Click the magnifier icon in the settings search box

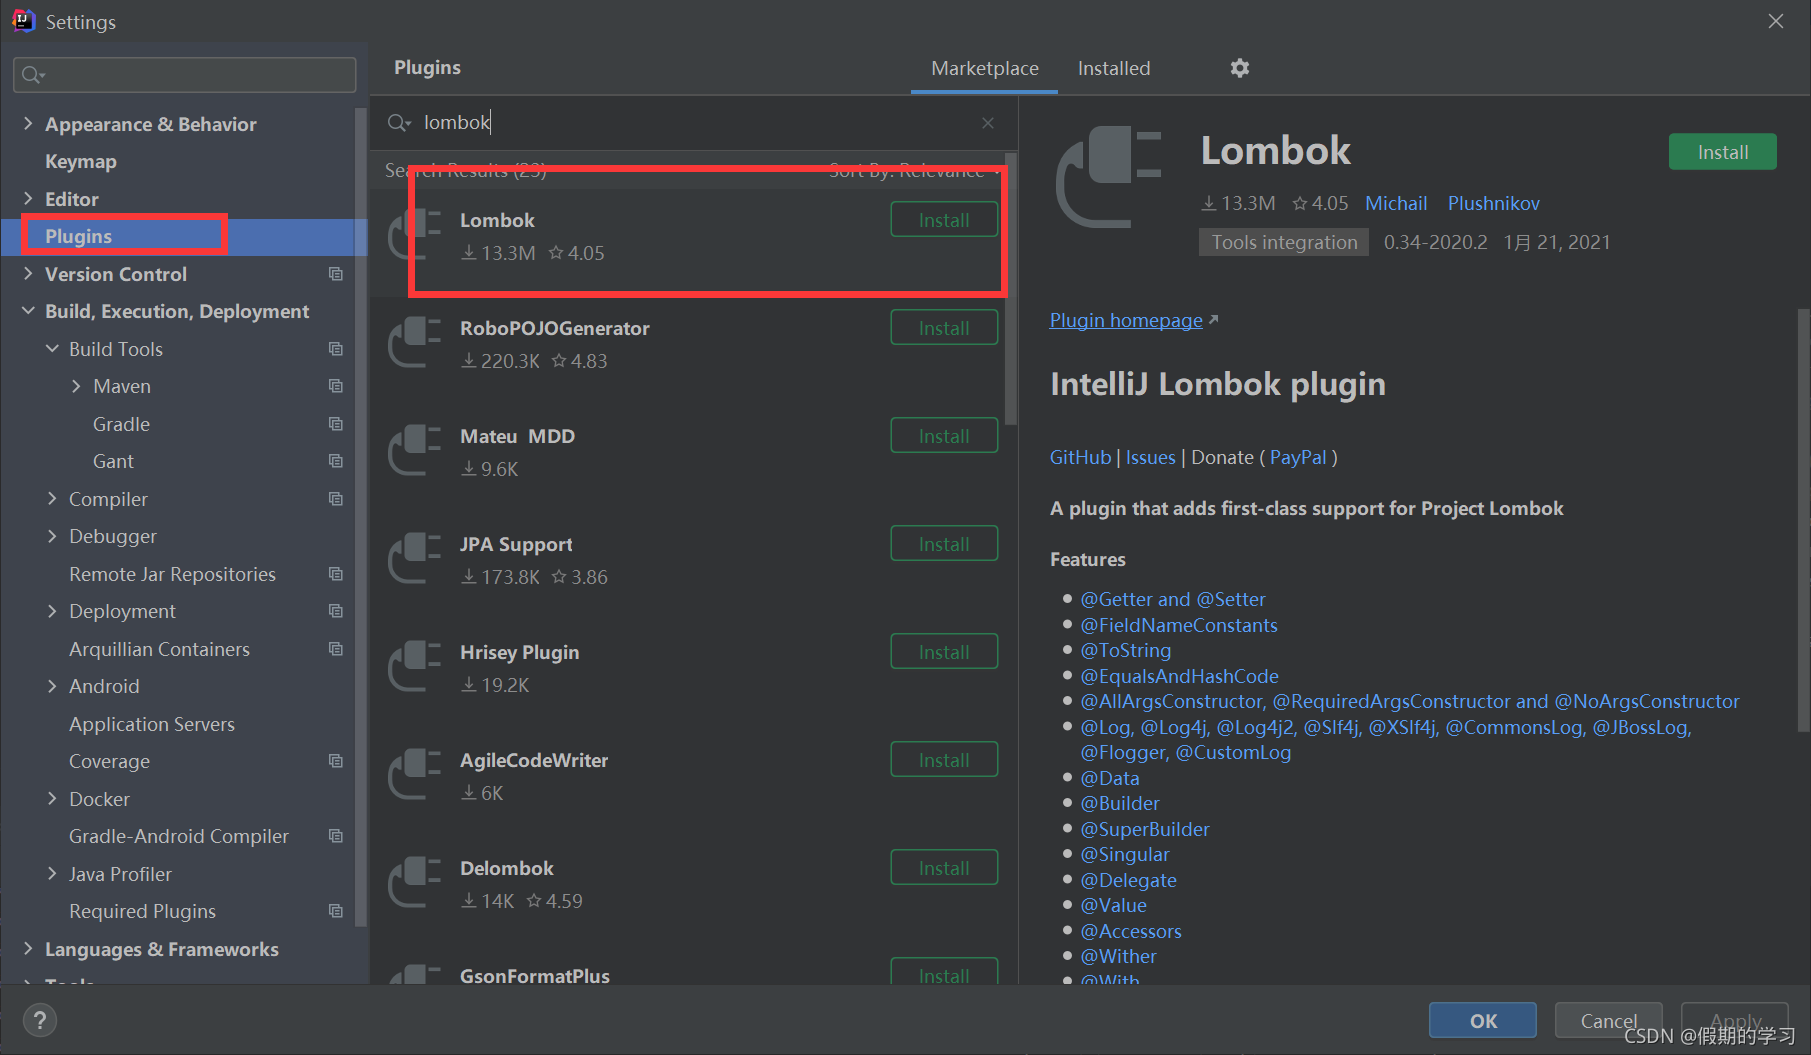click(33, 75)
